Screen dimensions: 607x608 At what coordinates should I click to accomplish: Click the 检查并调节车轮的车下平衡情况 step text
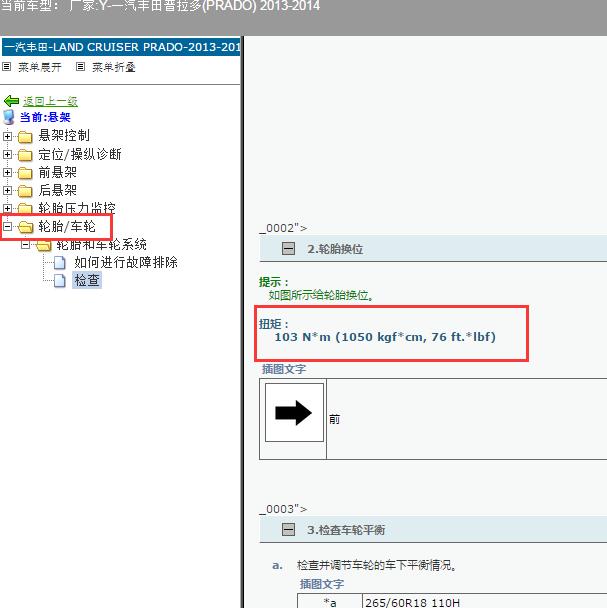pos(376,565)
